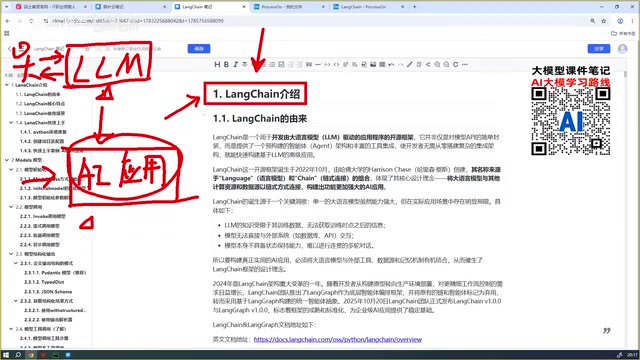Open Windows taskbar search
Screen dimensions: 640x360
click(18, 355)
